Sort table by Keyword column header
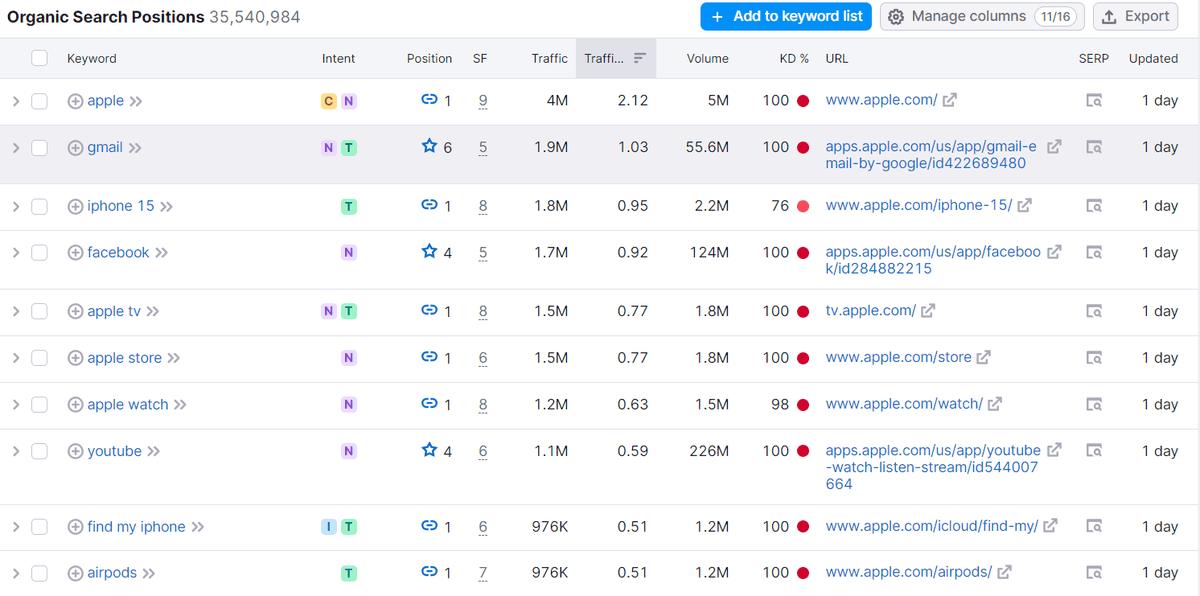 coord(92,58)
